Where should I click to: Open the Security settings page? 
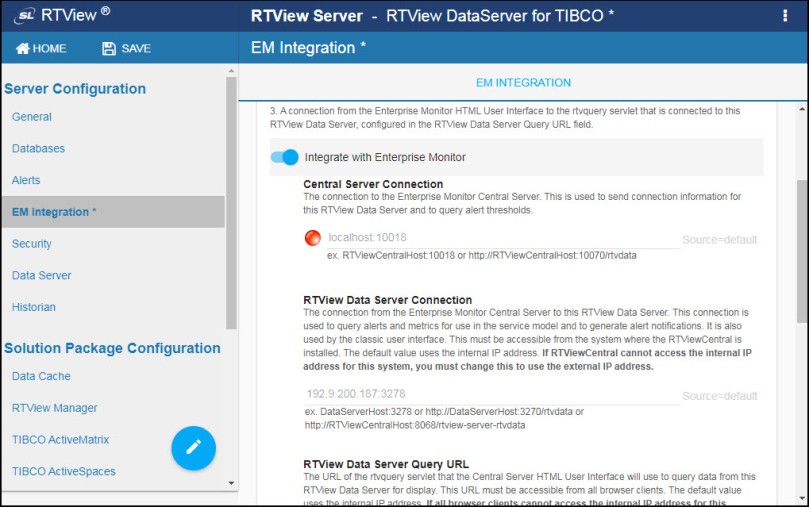[x=32, y=244]
